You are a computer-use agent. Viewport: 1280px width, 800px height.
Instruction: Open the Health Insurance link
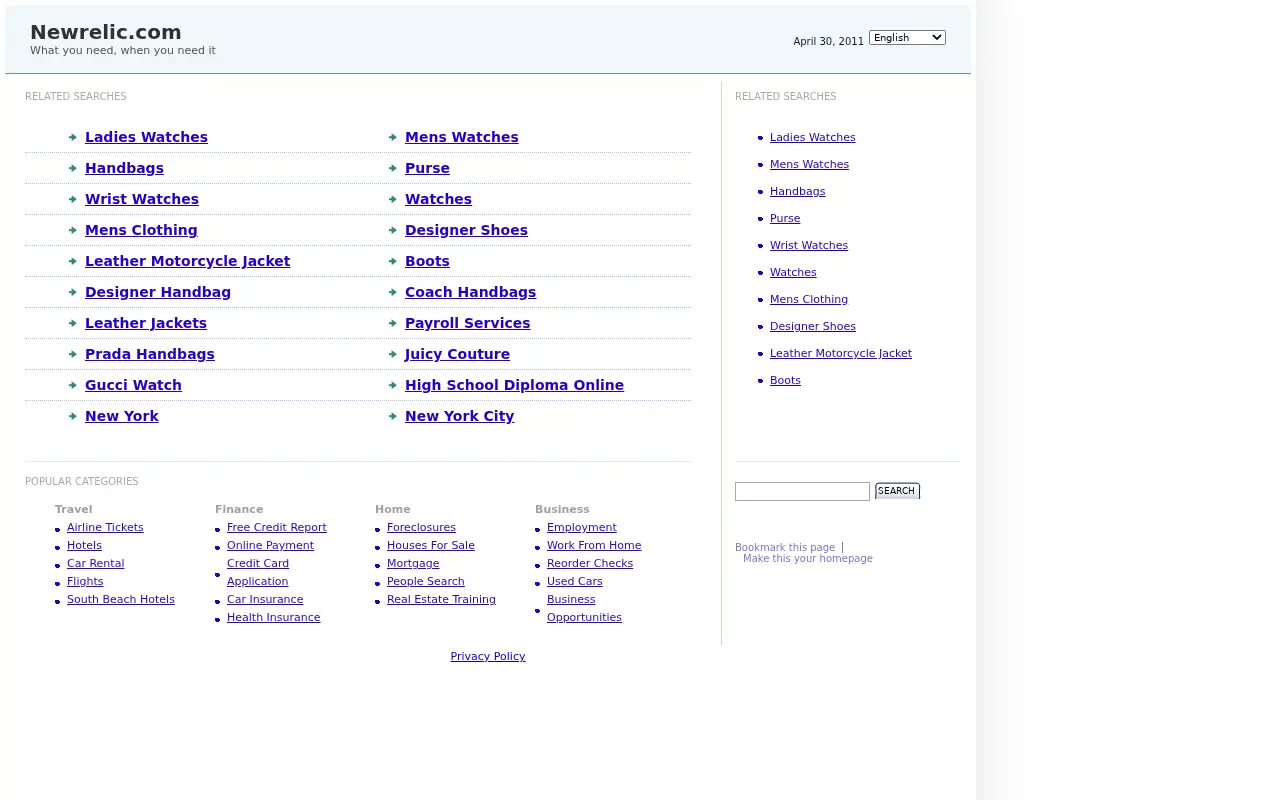[x=274, y=618]
